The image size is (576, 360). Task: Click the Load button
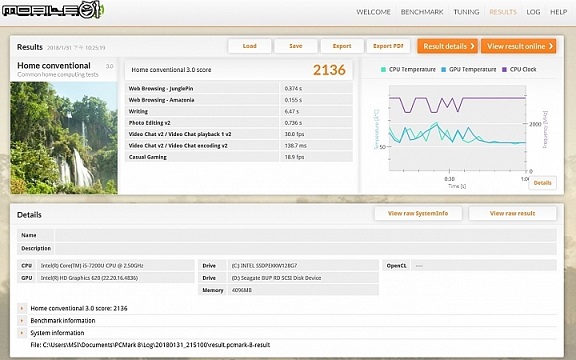(x=249, y=46)
